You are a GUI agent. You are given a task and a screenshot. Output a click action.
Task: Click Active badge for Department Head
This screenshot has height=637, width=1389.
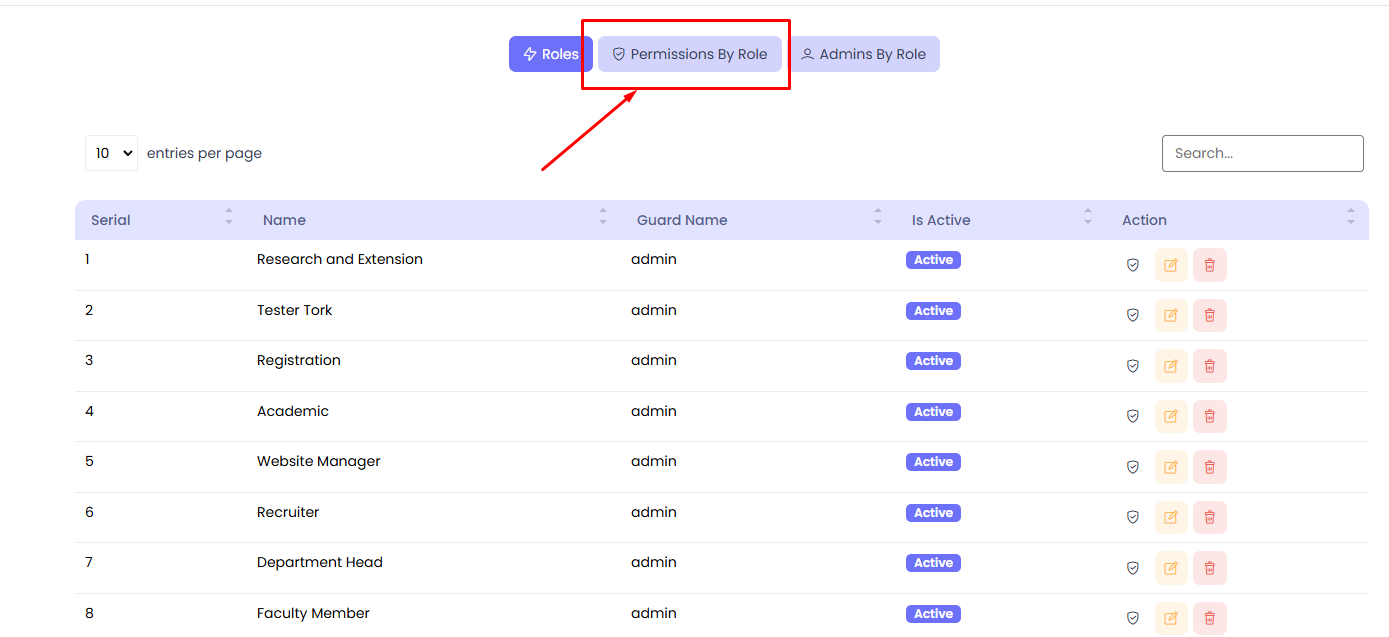pos(933,563)
